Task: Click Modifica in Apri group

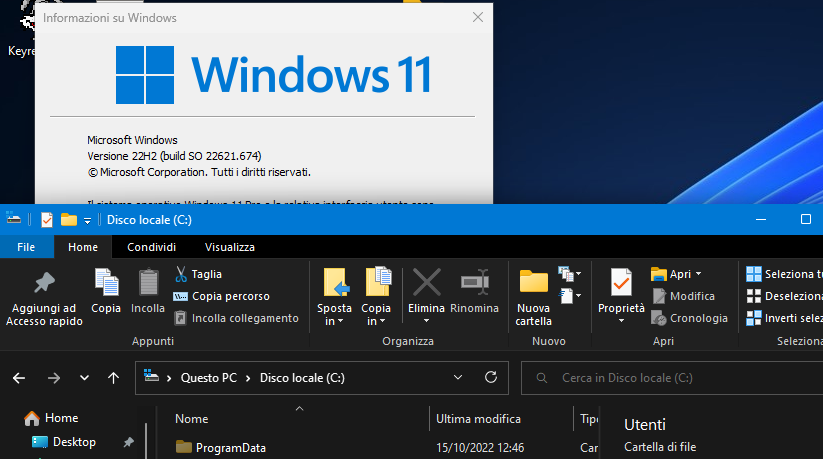Action: pyautogui.click(x=683, y=296)
